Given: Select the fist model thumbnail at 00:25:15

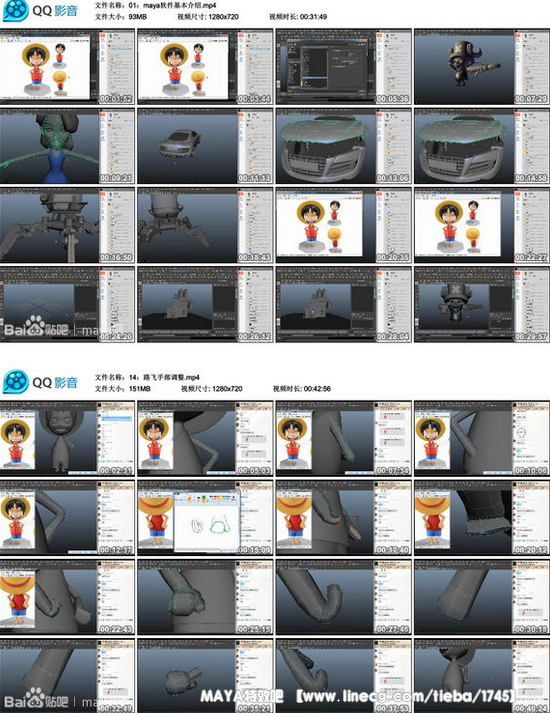Looking at the screenshot, I should pyautogui.click(x=205, y=597).
